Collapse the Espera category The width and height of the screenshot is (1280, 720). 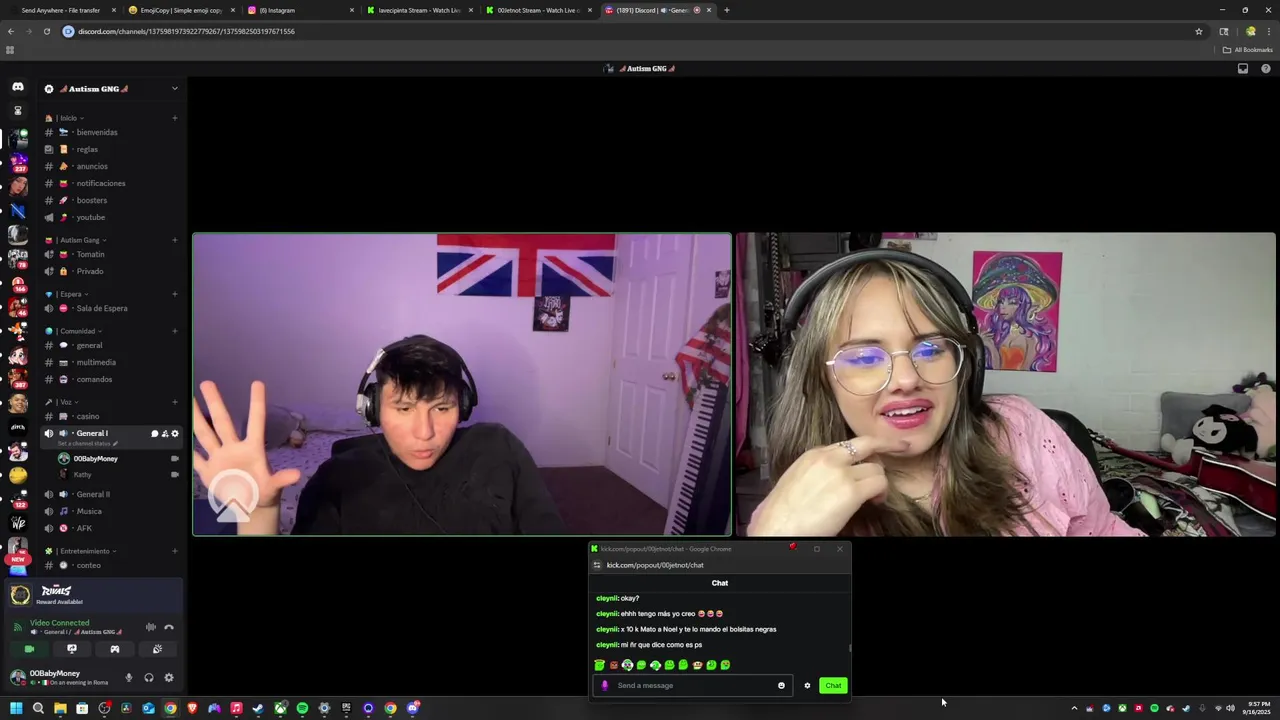(x=66, y=294)
